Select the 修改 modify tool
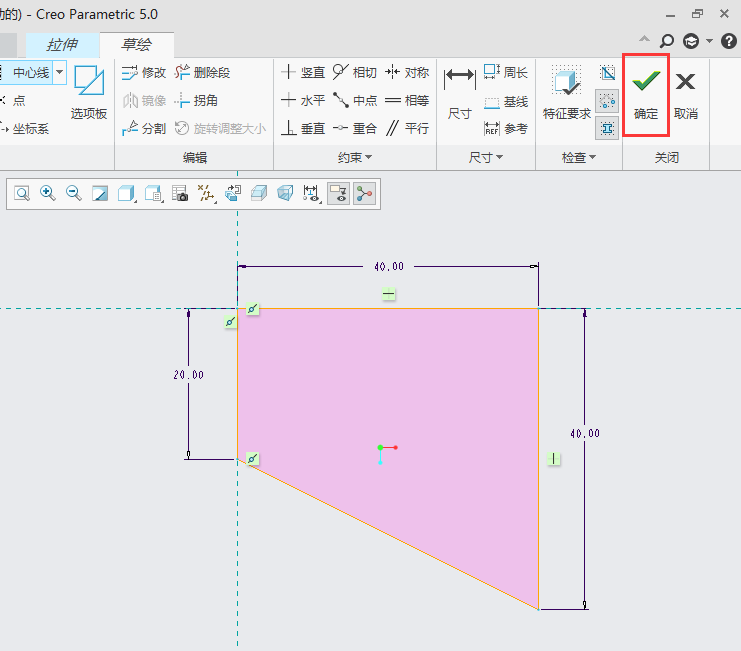The height and width of the screenshot is (651, 741). point(143,73)
